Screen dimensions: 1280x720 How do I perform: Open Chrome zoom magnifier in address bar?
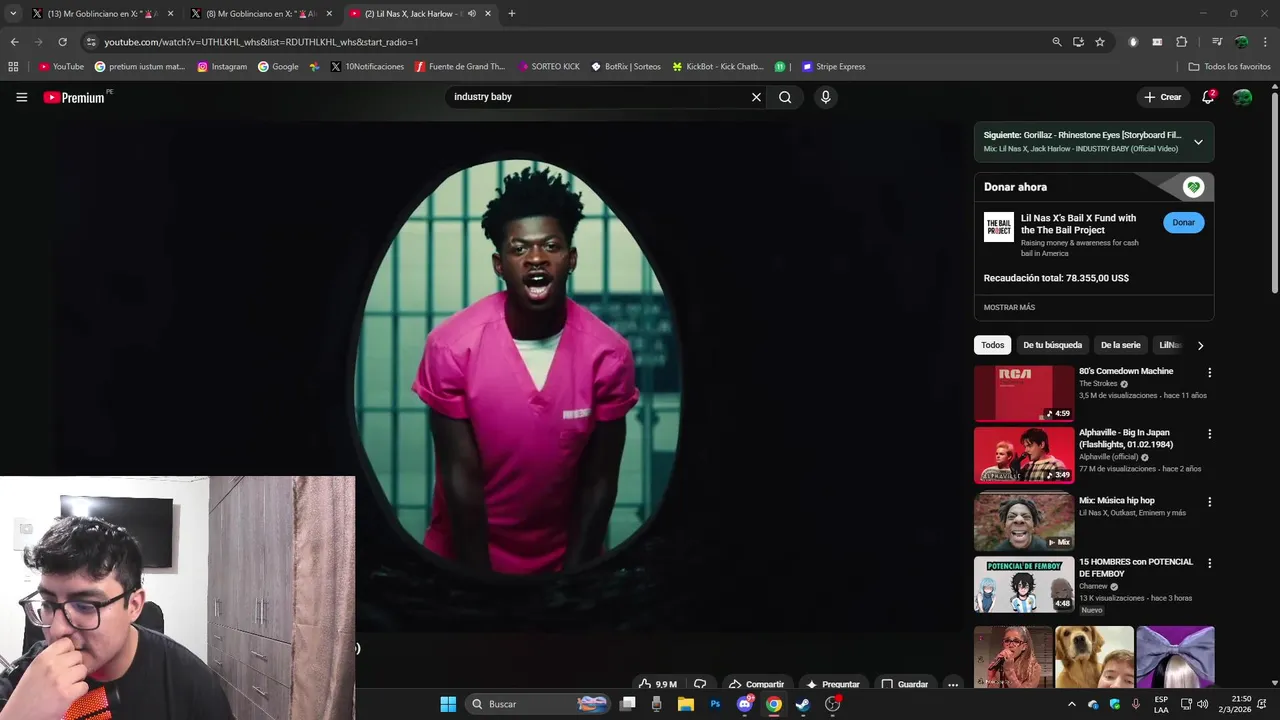[1057, 42]
